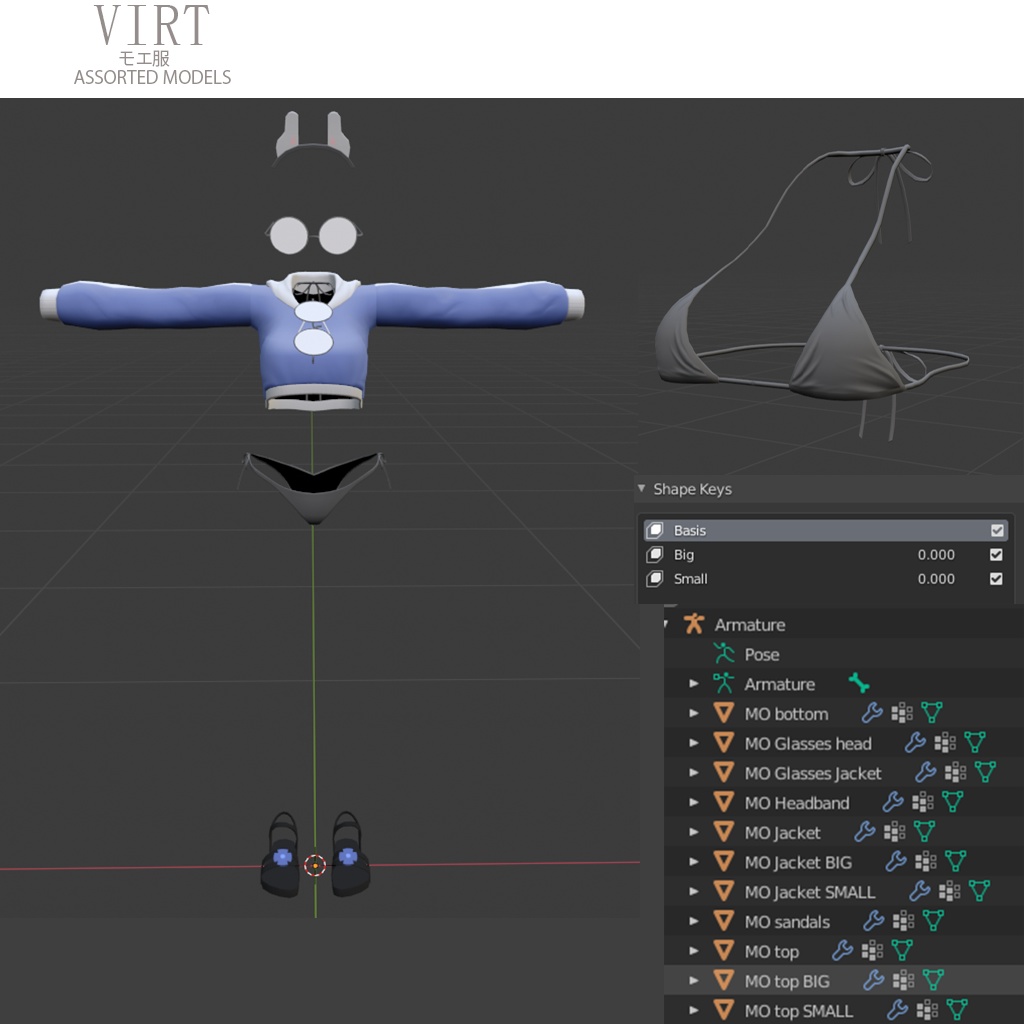
Task: Expand the MO Glasses Jacket object
Action: tap(694, 773)
